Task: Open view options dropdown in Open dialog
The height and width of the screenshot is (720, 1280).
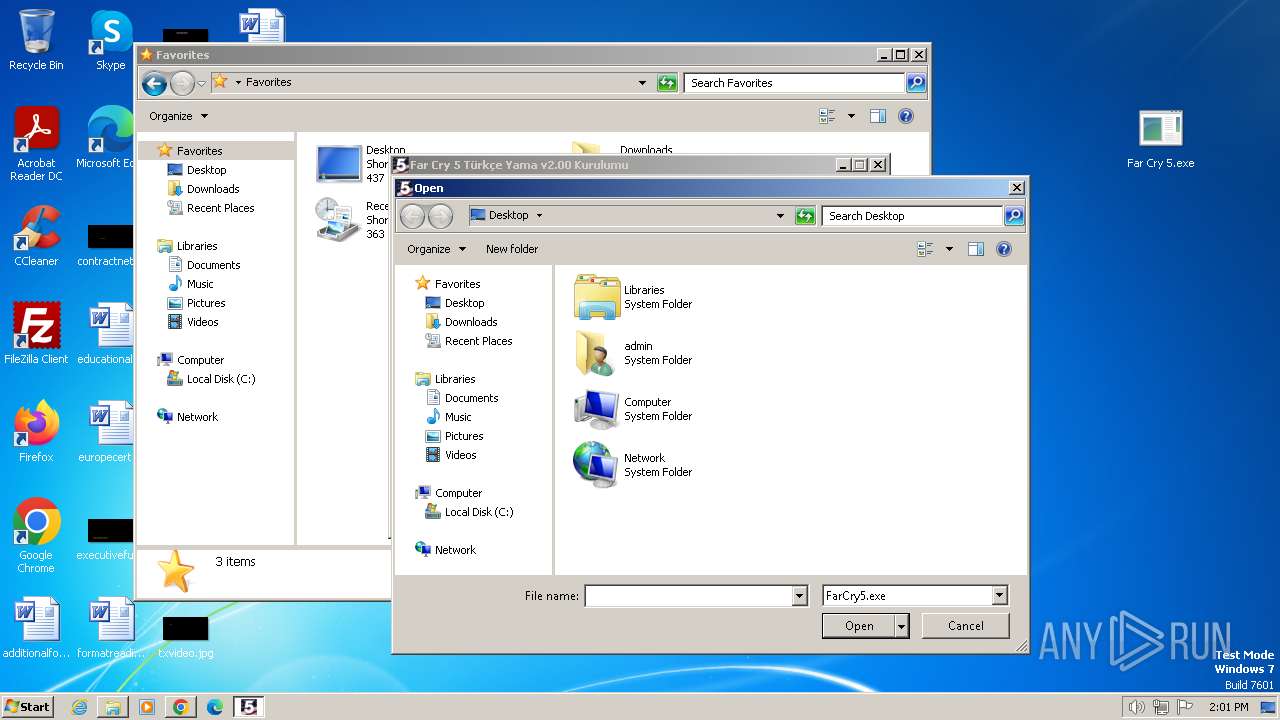Action: (949, 249)
